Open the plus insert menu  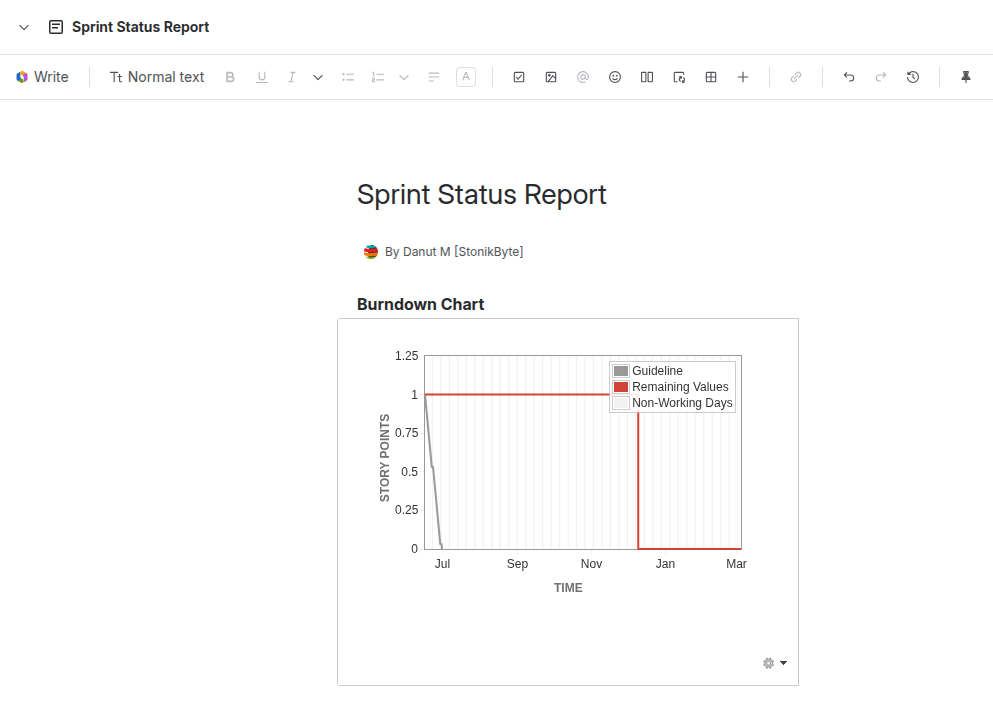point(743,77)
